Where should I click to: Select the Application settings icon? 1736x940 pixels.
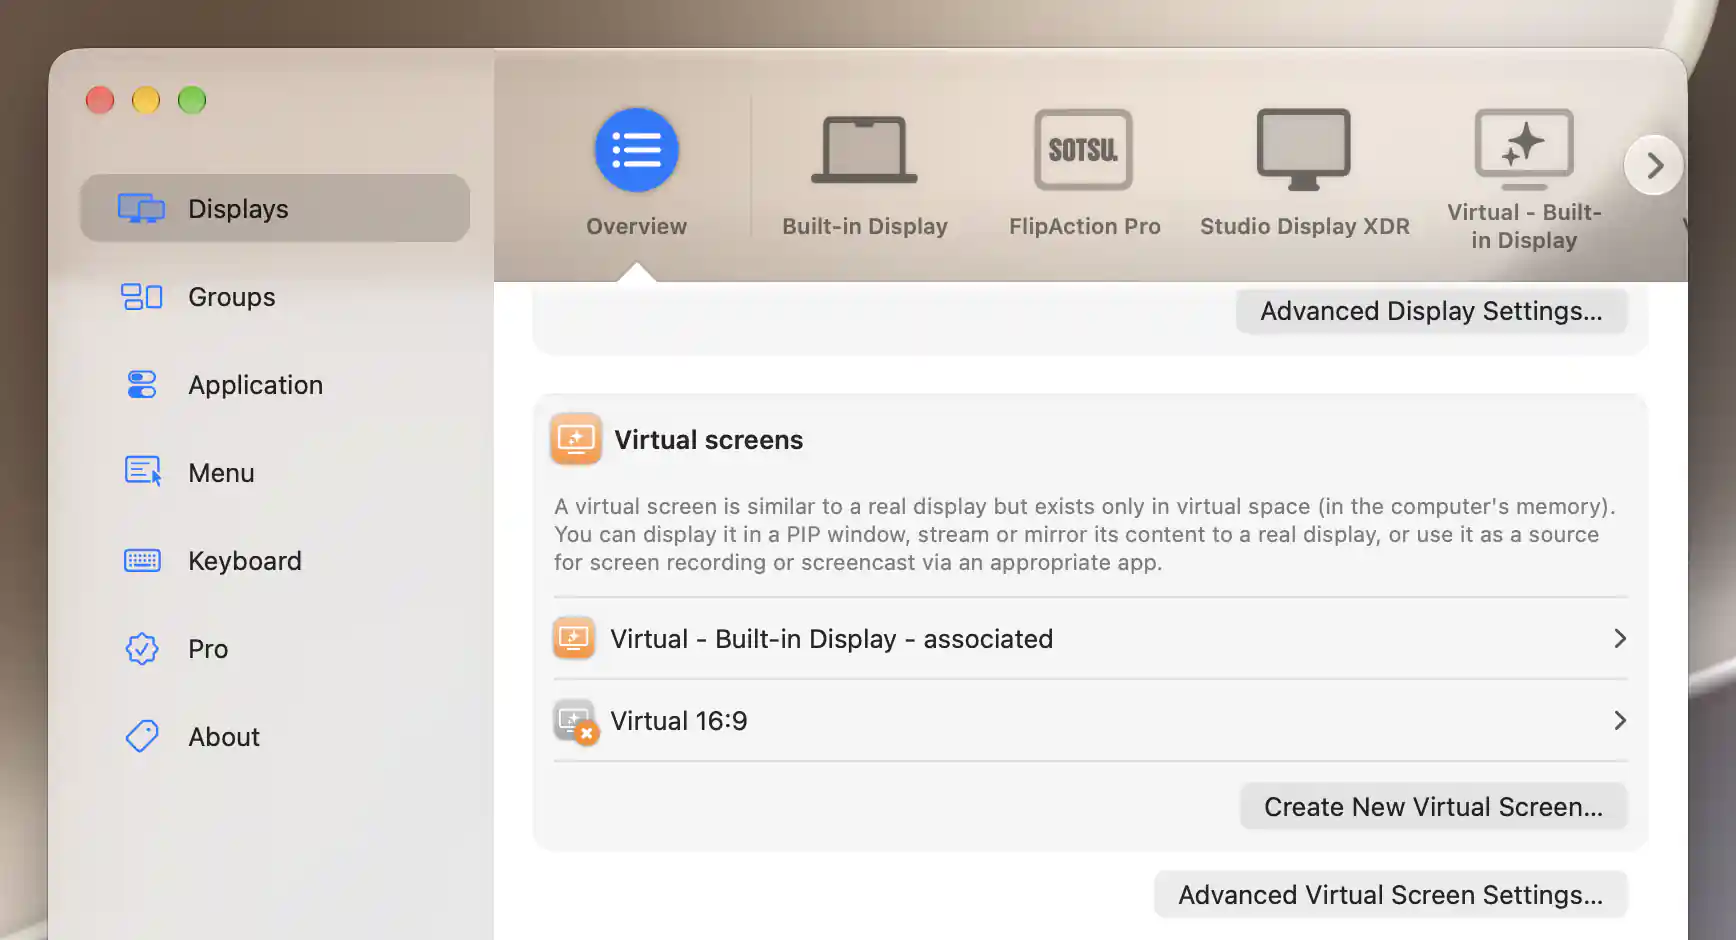pos(141,385)
